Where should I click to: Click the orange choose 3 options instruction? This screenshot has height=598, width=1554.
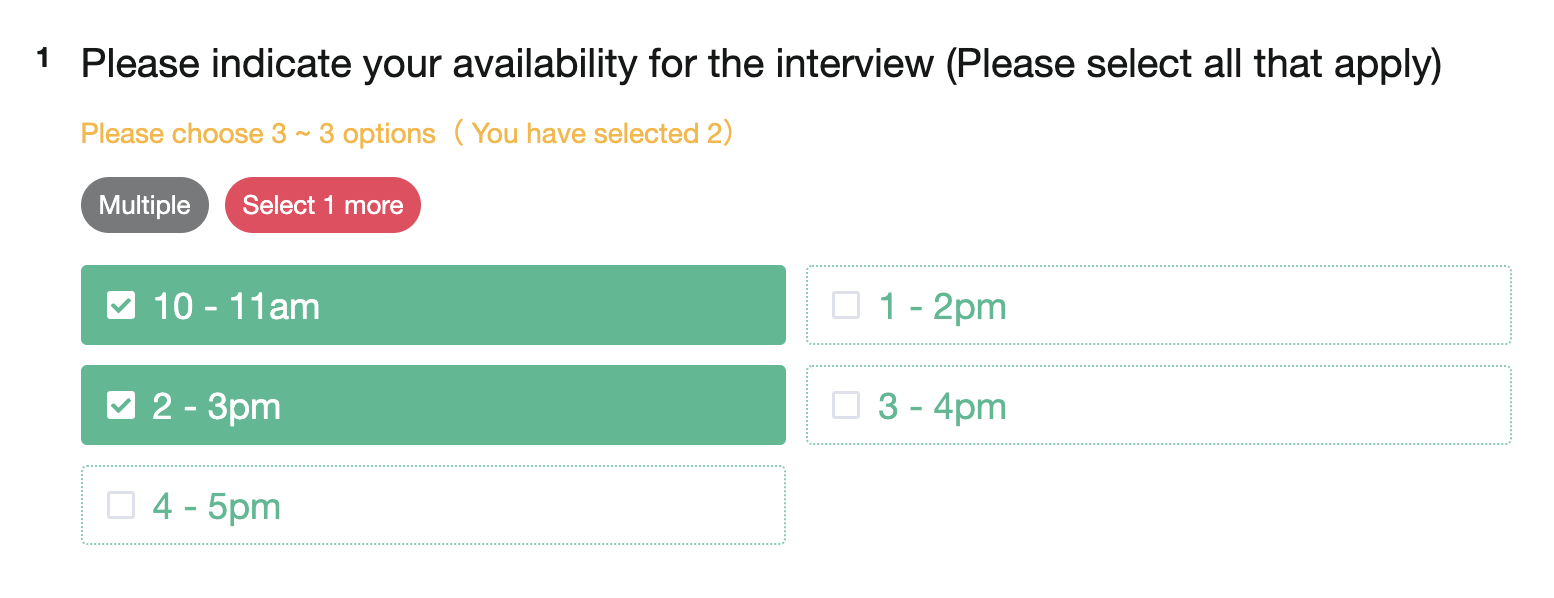258,133
